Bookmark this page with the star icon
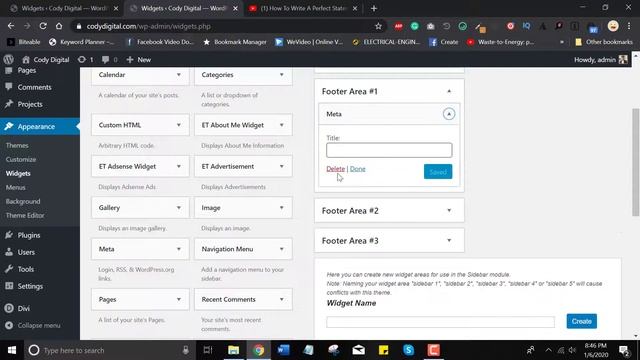640x360 pixels. click(378, 26)
